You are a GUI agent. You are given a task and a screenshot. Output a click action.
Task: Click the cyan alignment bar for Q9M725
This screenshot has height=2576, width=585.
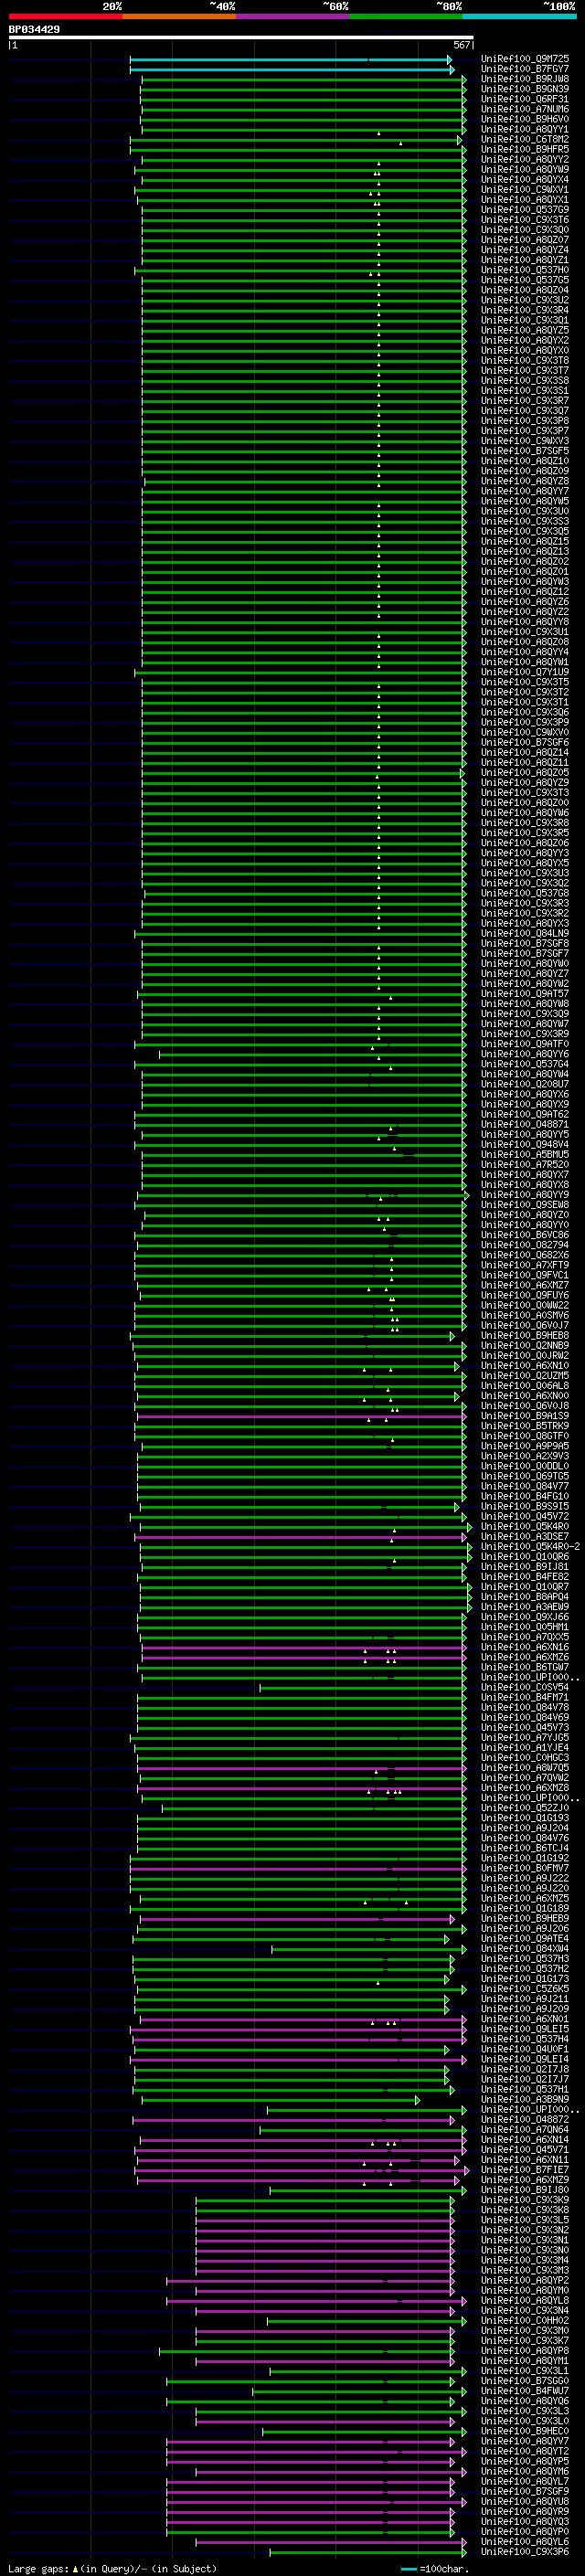tap(290, 60)
